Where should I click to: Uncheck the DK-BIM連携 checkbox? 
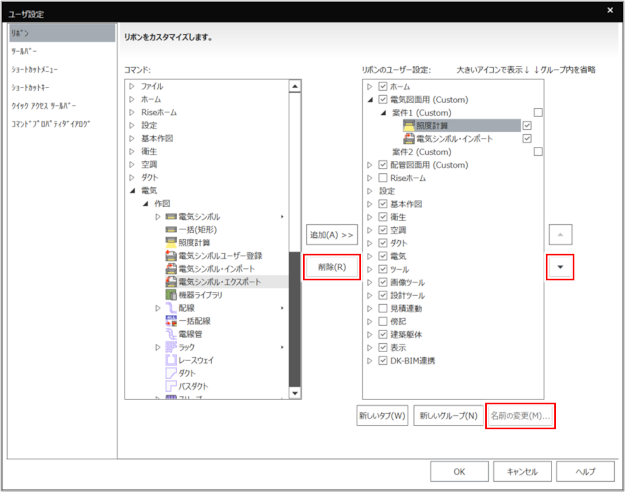click(382, 360)
